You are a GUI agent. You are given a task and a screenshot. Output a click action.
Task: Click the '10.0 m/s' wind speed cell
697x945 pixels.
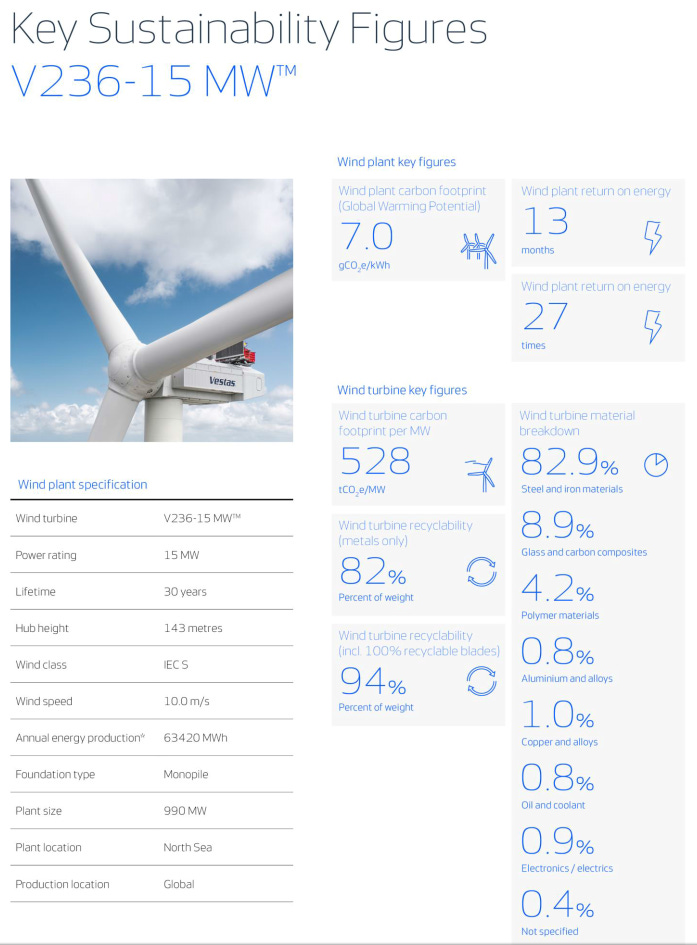pos(187,701)
